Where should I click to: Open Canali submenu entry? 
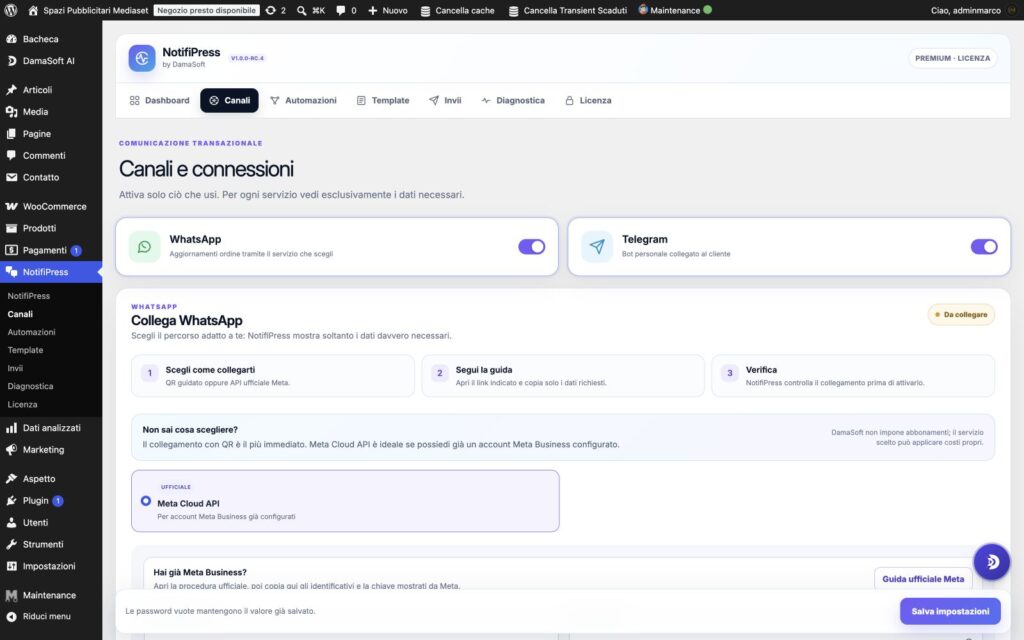[20, 314]
